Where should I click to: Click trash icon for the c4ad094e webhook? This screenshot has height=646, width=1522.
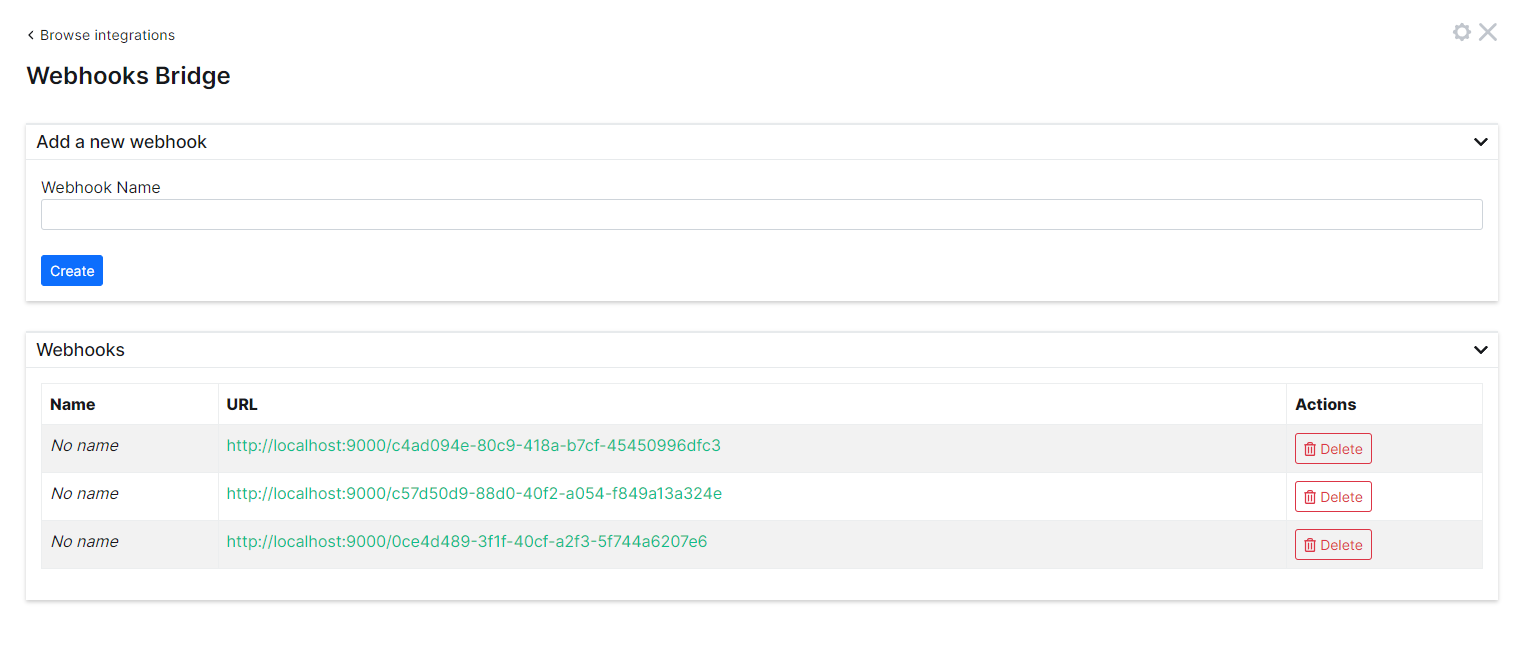coord(1310,449)
